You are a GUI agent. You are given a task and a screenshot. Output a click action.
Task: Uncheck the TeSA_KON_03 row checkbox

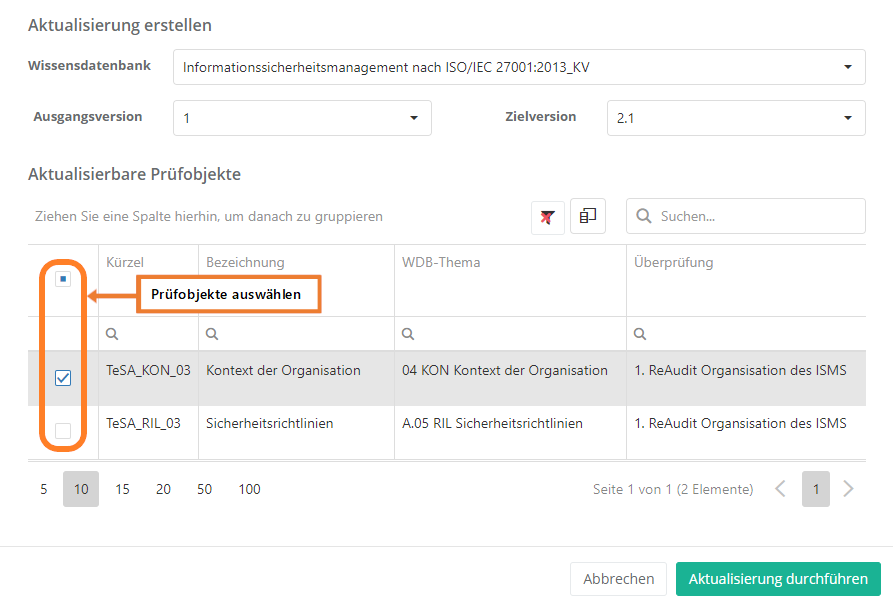coord(63,378)
